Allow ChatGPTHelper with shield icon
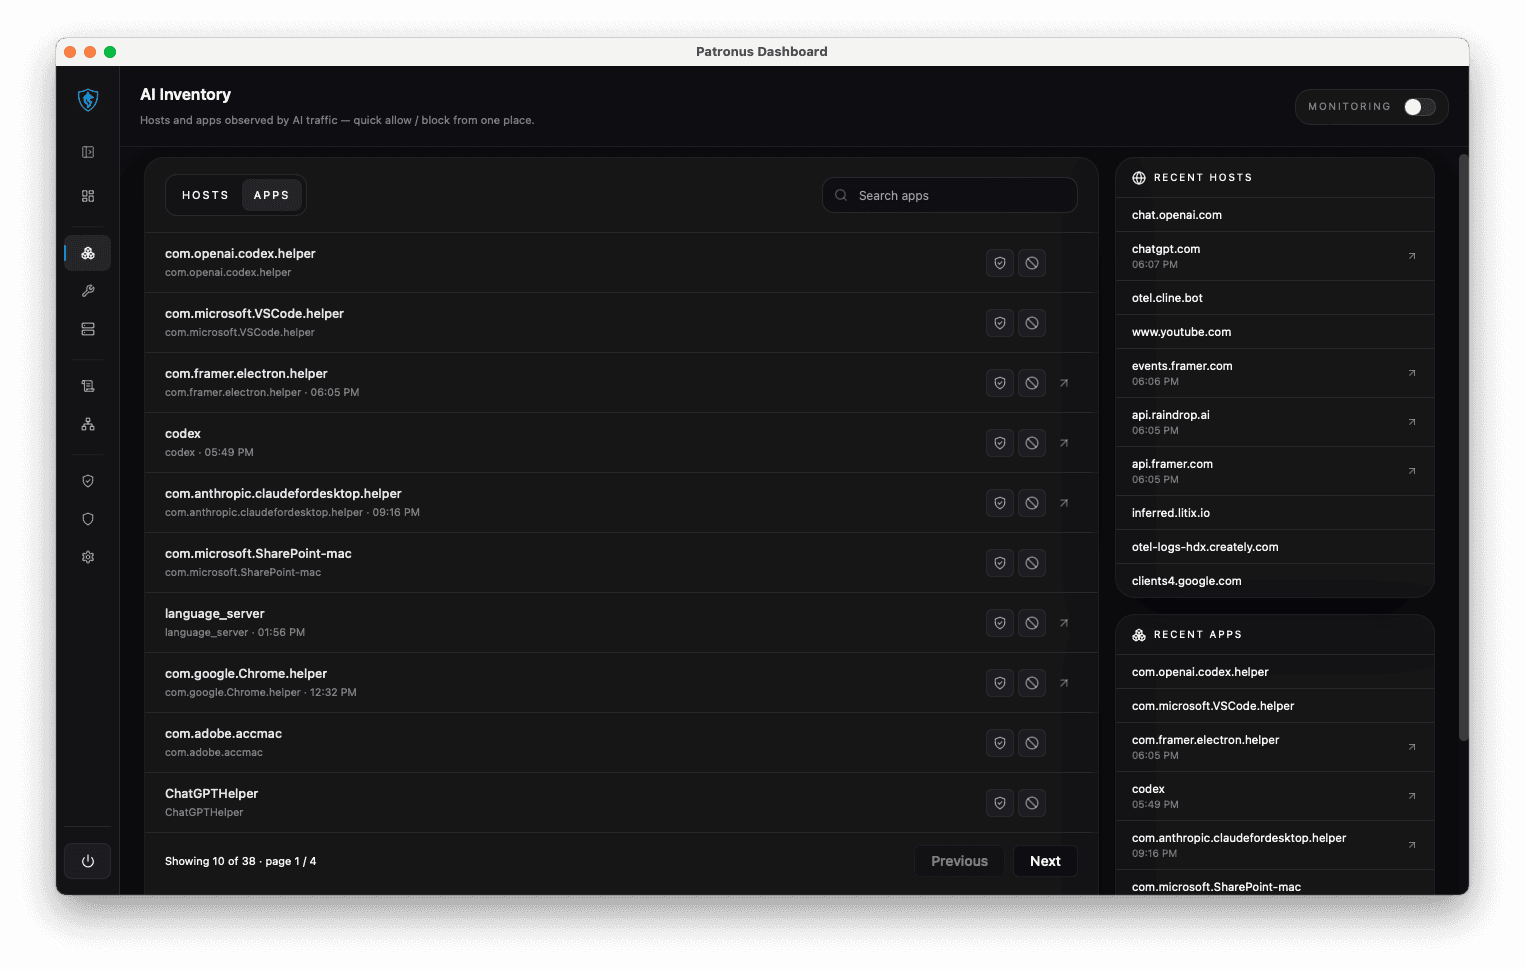Viewport: 1525px width, 969px height. [1000, 803]
